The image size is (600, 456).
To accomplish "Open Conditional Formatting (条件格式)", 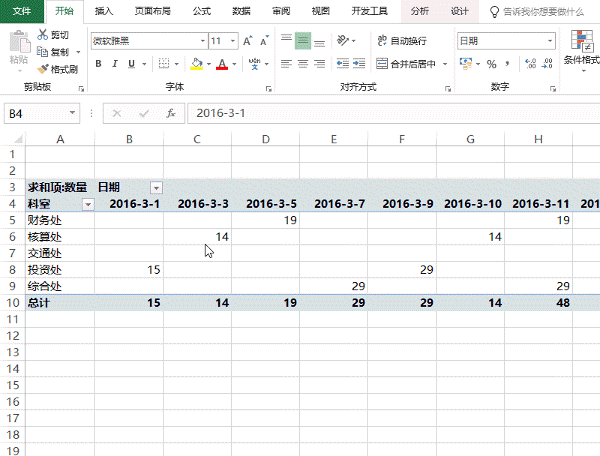I will tap(582, 50).
